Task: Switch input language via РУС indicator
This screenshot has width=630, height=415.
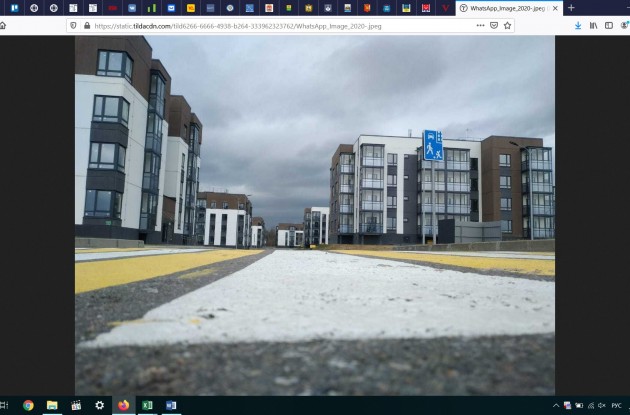Action: [615, 405]
